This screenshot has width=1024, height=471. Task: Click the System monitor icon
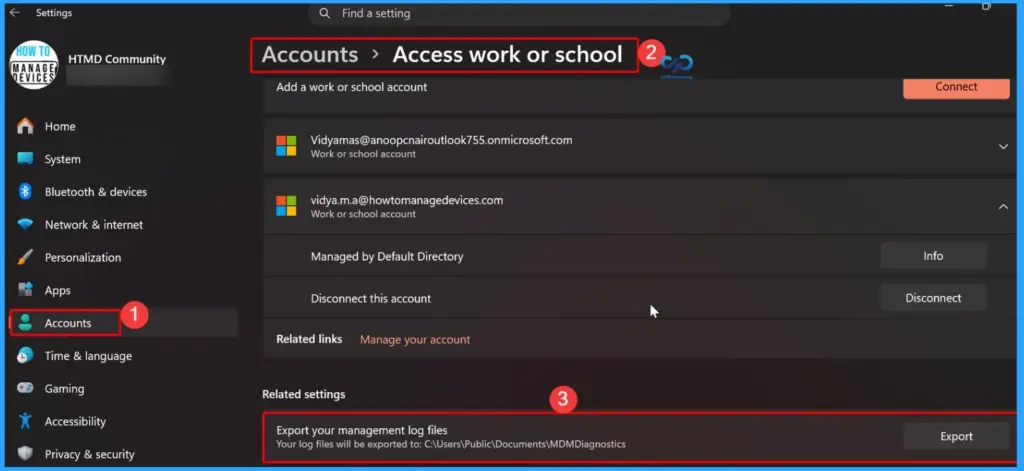[25, 159]
